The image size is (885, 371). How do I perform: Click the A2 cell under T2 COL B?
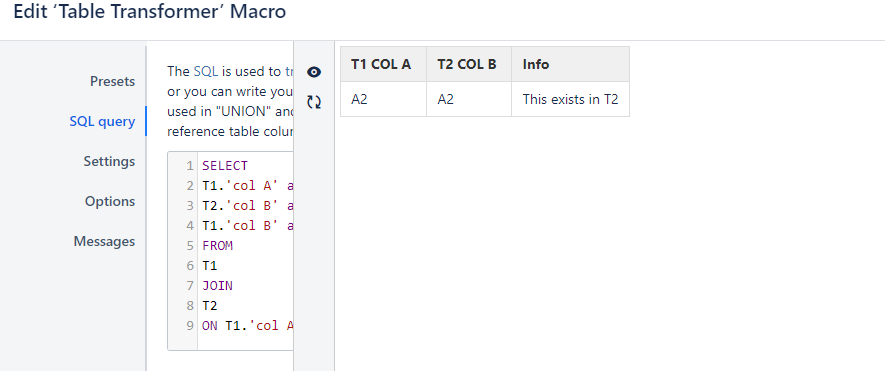pos(469,99)
